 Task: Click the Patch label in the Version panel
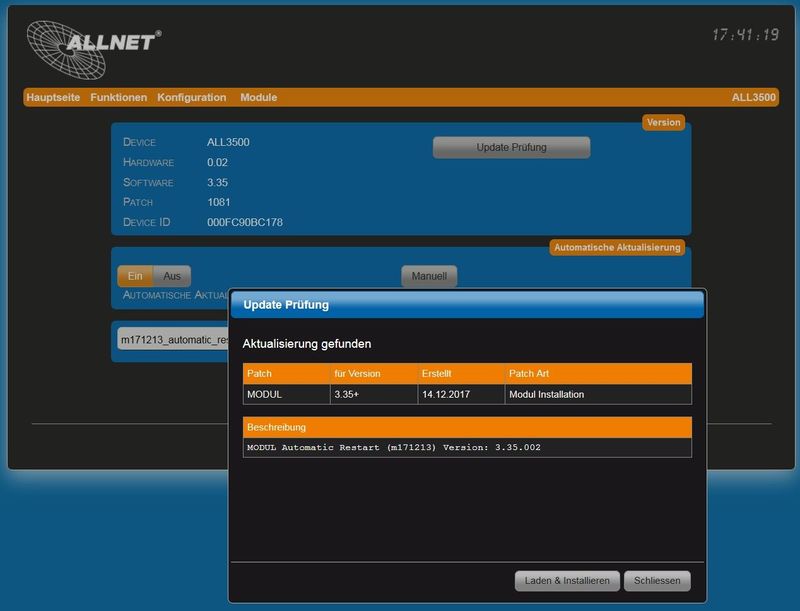(138, 202)
